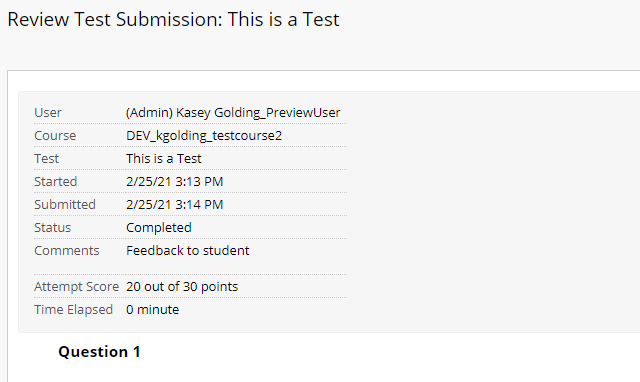Select the Comments label

tap(67, 250)
